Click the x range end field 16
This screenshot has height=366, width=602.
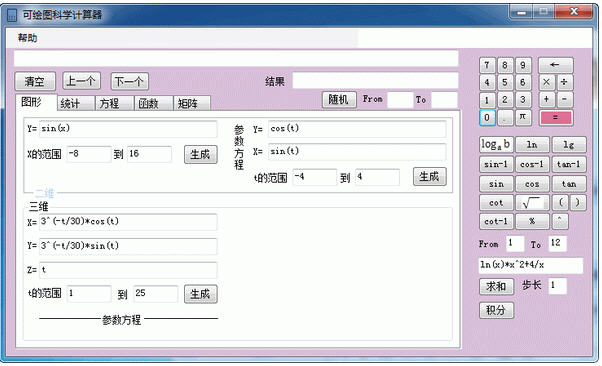[149, 154]
